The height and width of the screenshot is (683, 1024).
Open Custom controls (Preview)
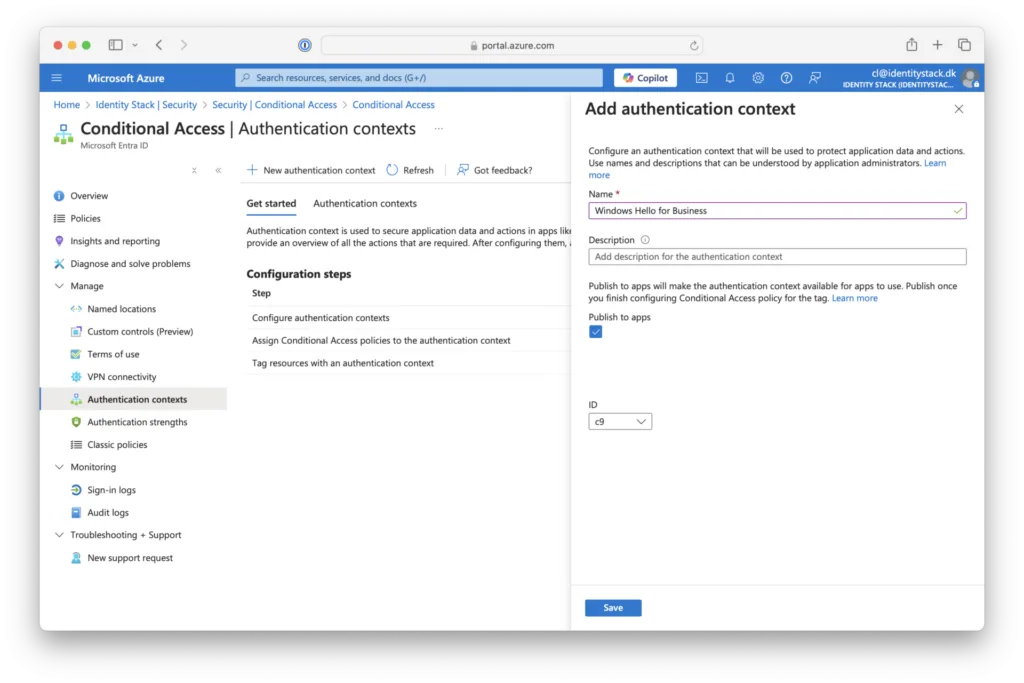point(140,332)
